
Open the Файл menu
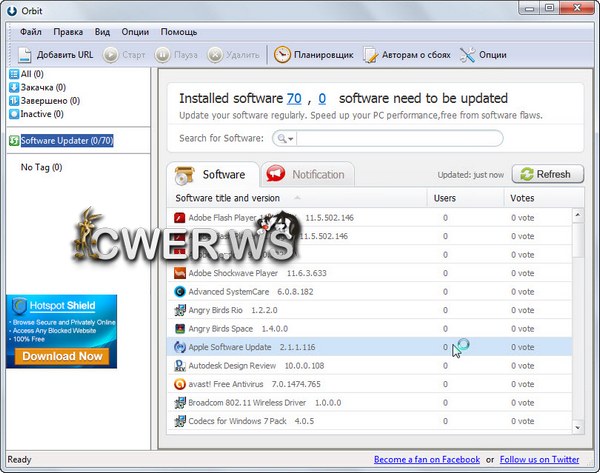tap(30, 32)
